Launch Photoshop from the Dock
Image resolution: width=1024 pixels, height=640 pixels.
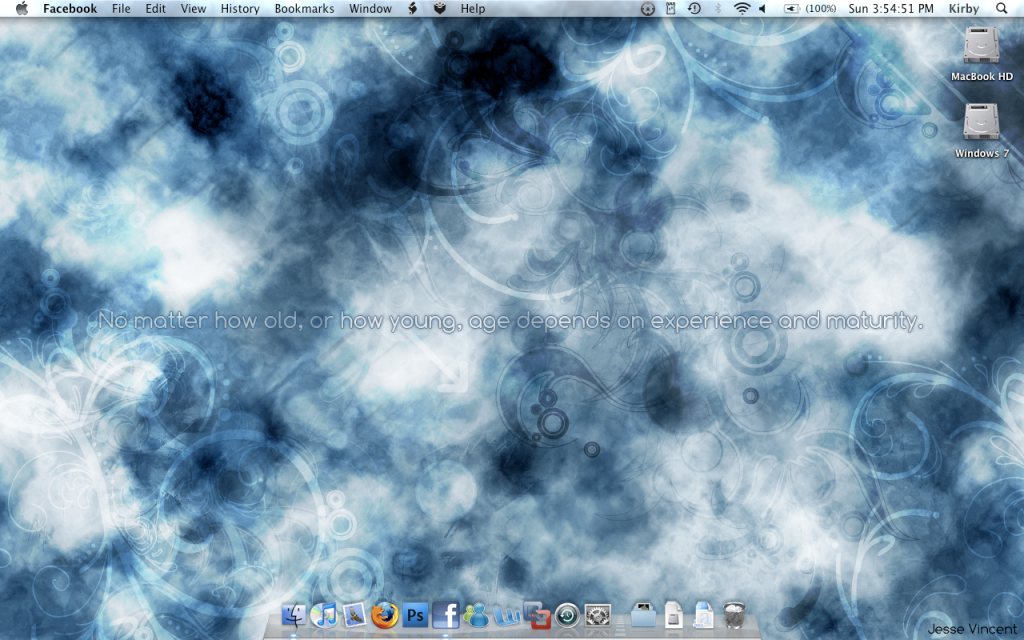(x=415, y=615)
